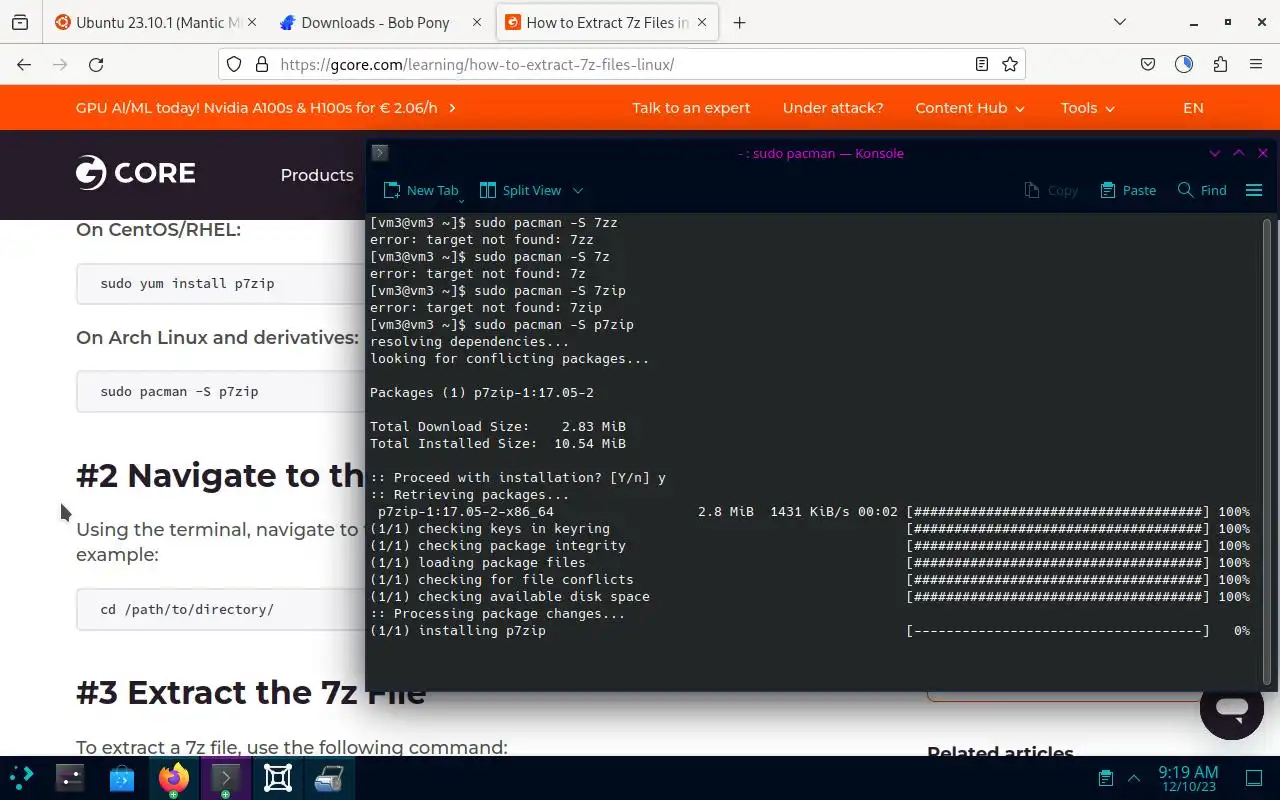The height and width of the screenshot is (800, 1280).
Task: Open Products navigation menu
Action: pos(317,175)
